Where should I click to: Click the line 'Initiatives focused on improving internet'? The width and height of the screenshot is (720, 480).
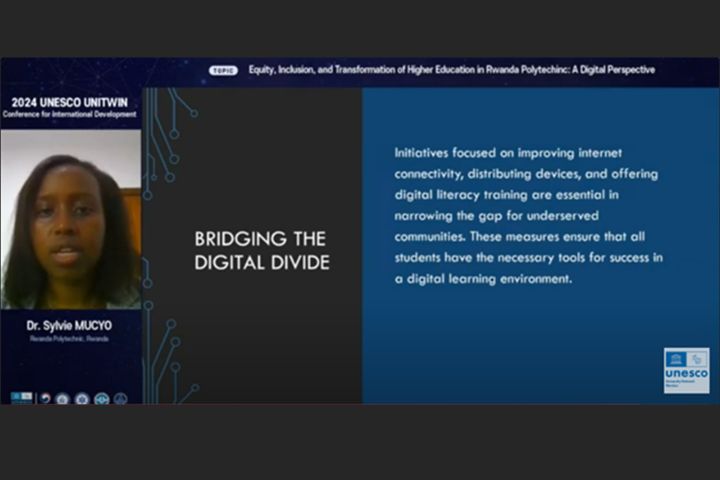point(508,153)
